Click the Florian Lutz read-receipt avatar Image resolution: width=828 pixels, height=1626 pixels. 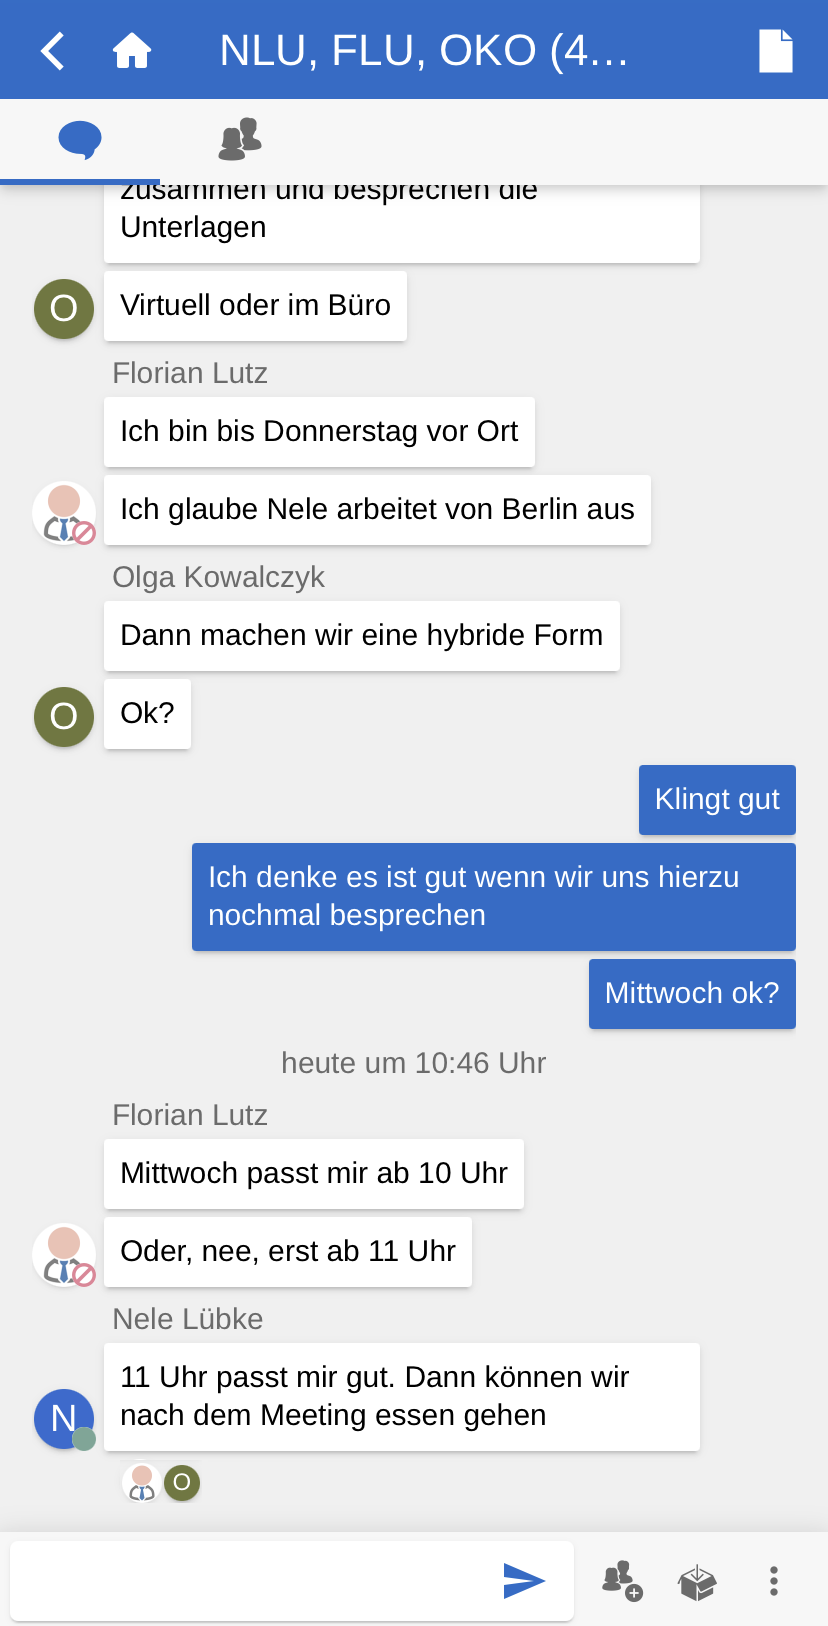pyautogui.click(x=142, y=1483)
